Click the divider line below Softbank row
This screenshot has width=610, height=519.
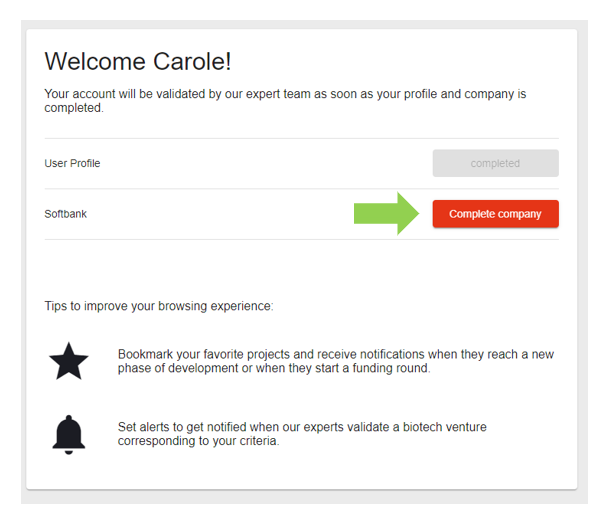click(301, 239)
